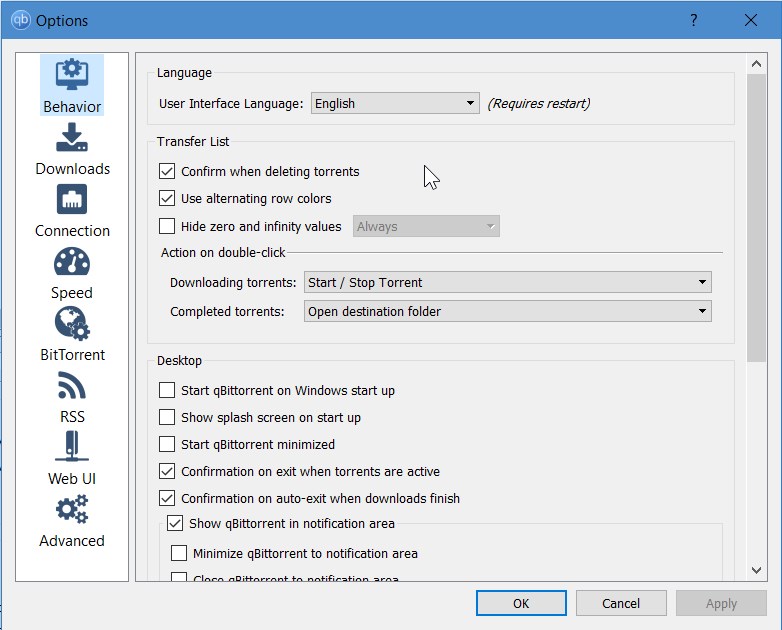The height and width of the screenshot is (630, 782).
Task: Enable Minimize qBittorrent to notification area
Action: 179,553
